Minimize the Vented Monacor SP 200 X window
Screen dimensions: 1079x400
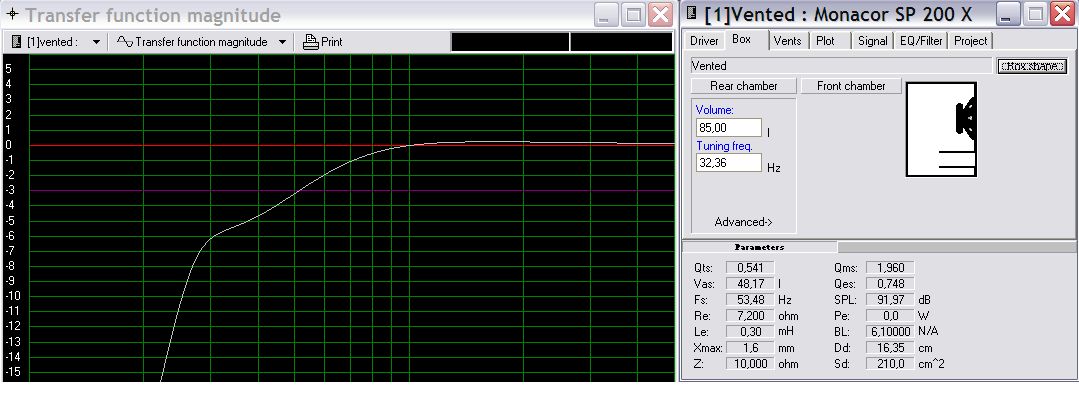click(x=1009, y=14)
